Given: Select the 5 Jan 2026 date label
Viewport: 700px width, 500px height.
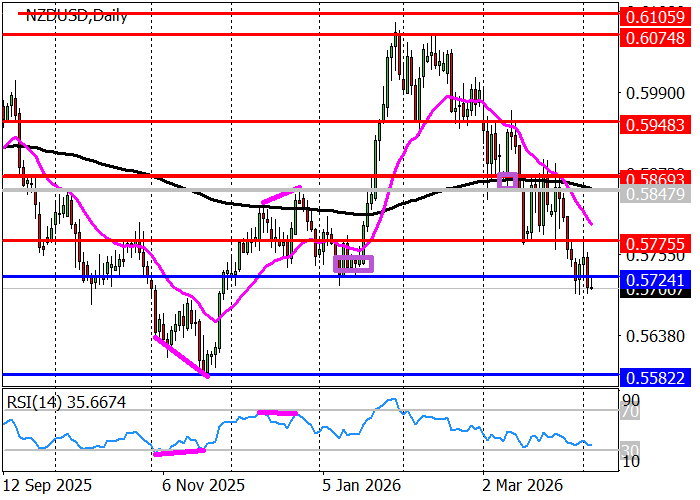Looking at the screenshot, I should click(360, 485).
